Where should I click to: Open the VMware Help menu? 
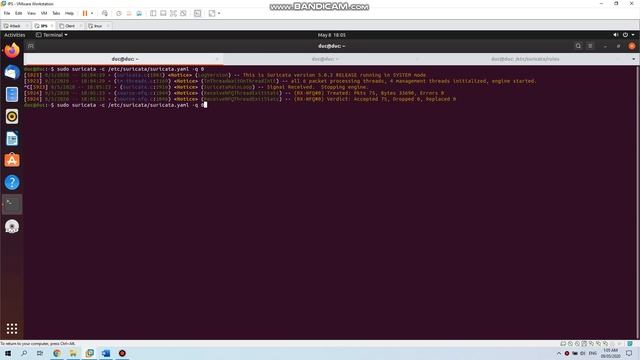coord(69,13)
